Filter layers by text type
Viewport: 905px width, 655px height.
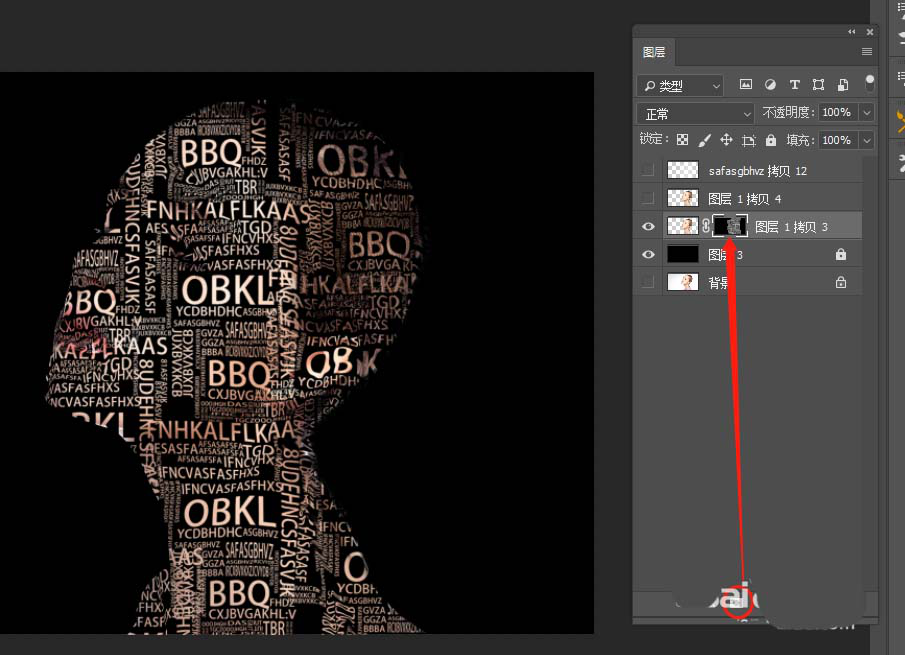pyautogui.click(x=794, y=85)
